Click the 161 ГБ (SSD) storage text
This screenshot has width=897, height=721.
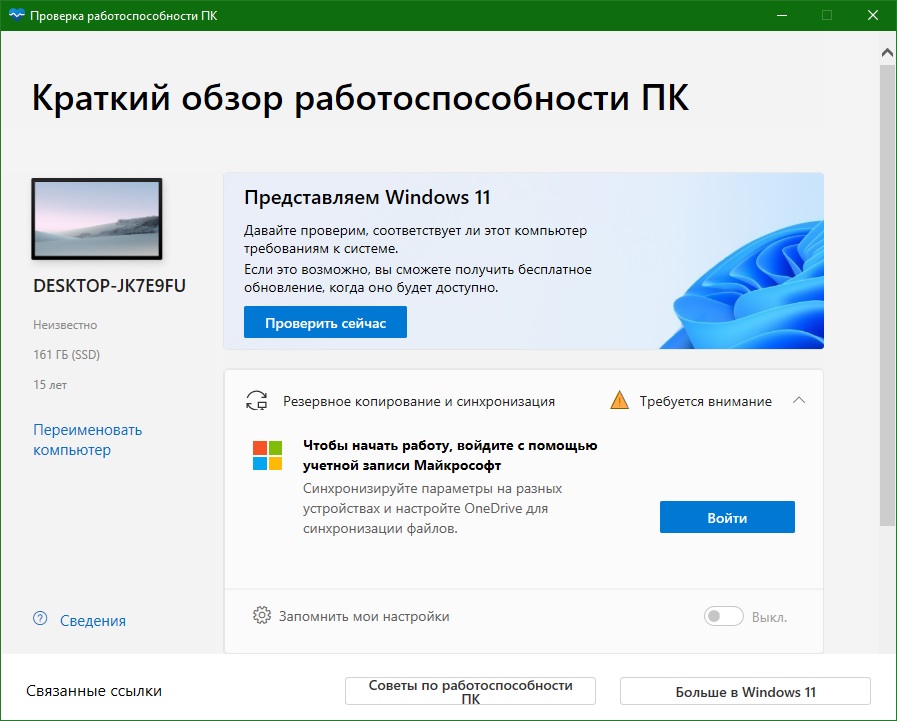(66, 354)
